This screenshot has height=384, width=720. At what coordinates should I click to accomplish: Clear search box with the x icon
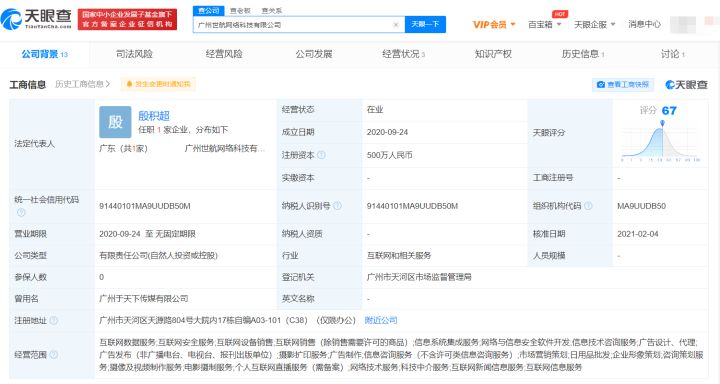pos(396,25)
